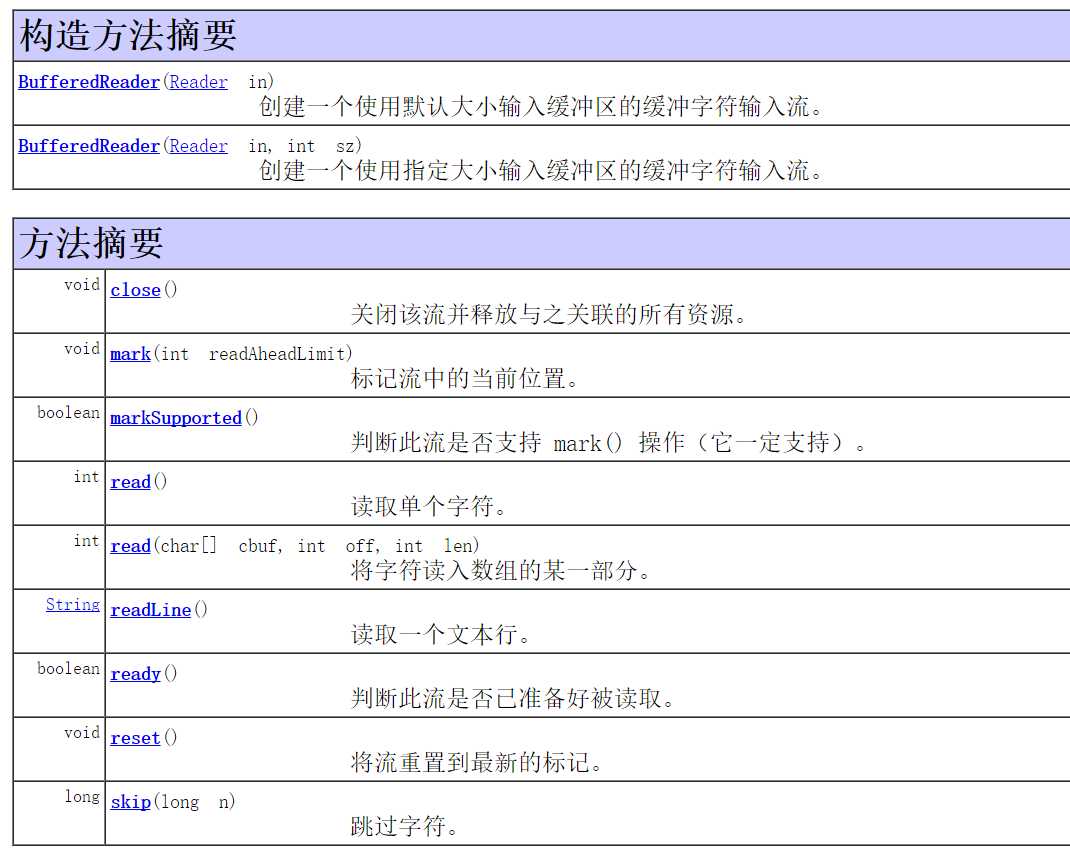The height and width of the screenshot is (856, 1070).
Task: Open the ready() method link
Action: click(x=135, y=674)
